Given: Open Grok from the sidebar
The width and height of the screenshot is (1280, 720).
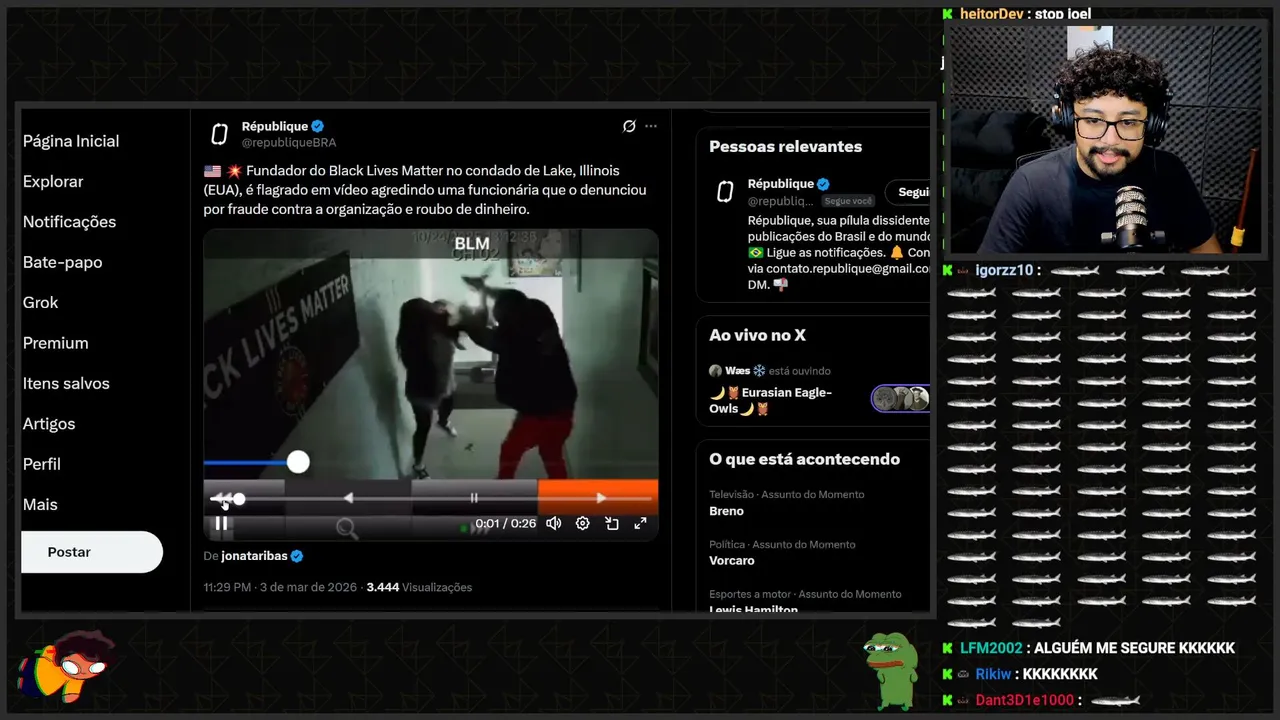Looking at the screenshot, I should [x=40, y=302].
